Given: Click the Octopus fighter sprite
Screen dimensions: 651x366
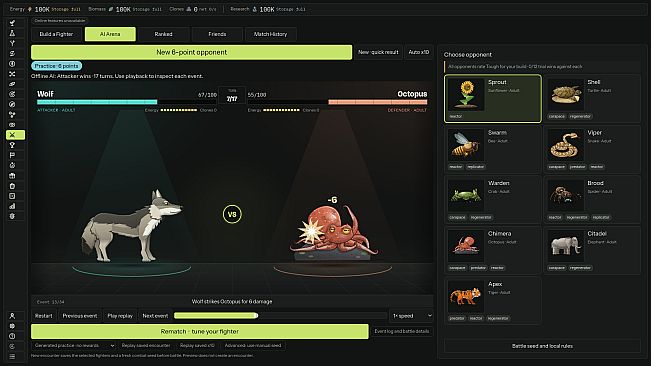Looking at the screenshot, I should (333, 233).
